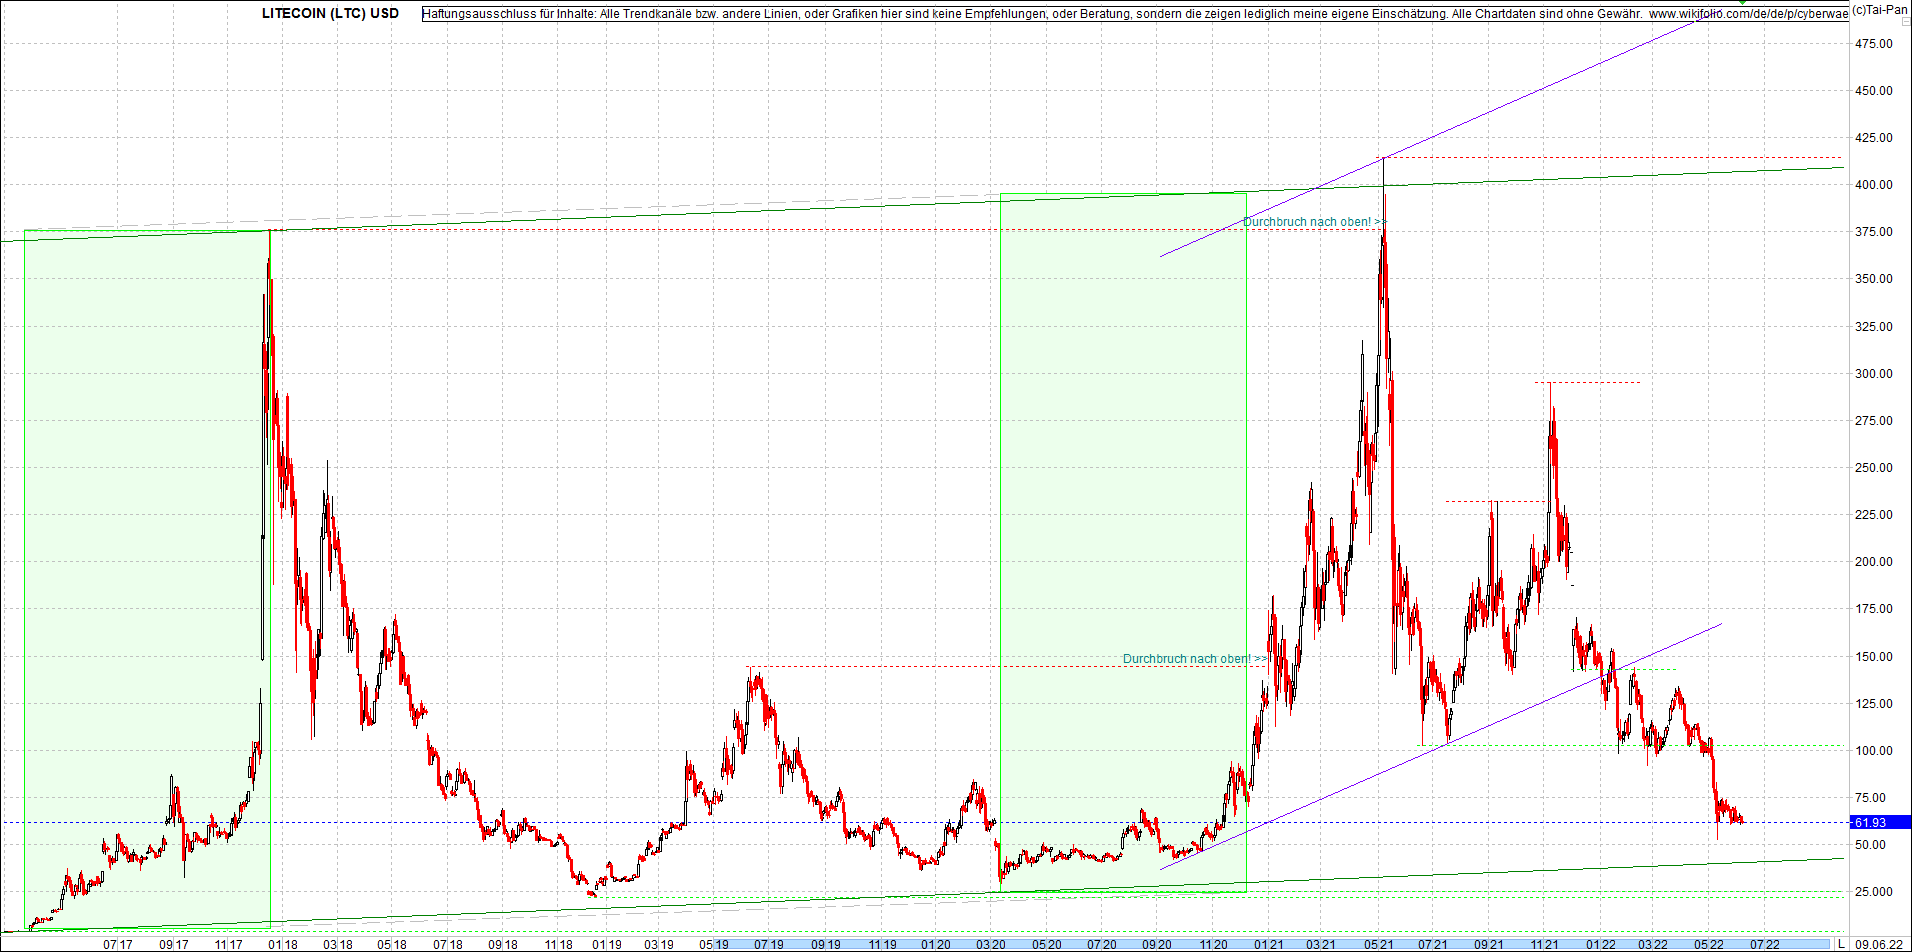This screenshot has height=952, width=1912.
Task: Click the 07'20 date axis label
Action: 1102,945
